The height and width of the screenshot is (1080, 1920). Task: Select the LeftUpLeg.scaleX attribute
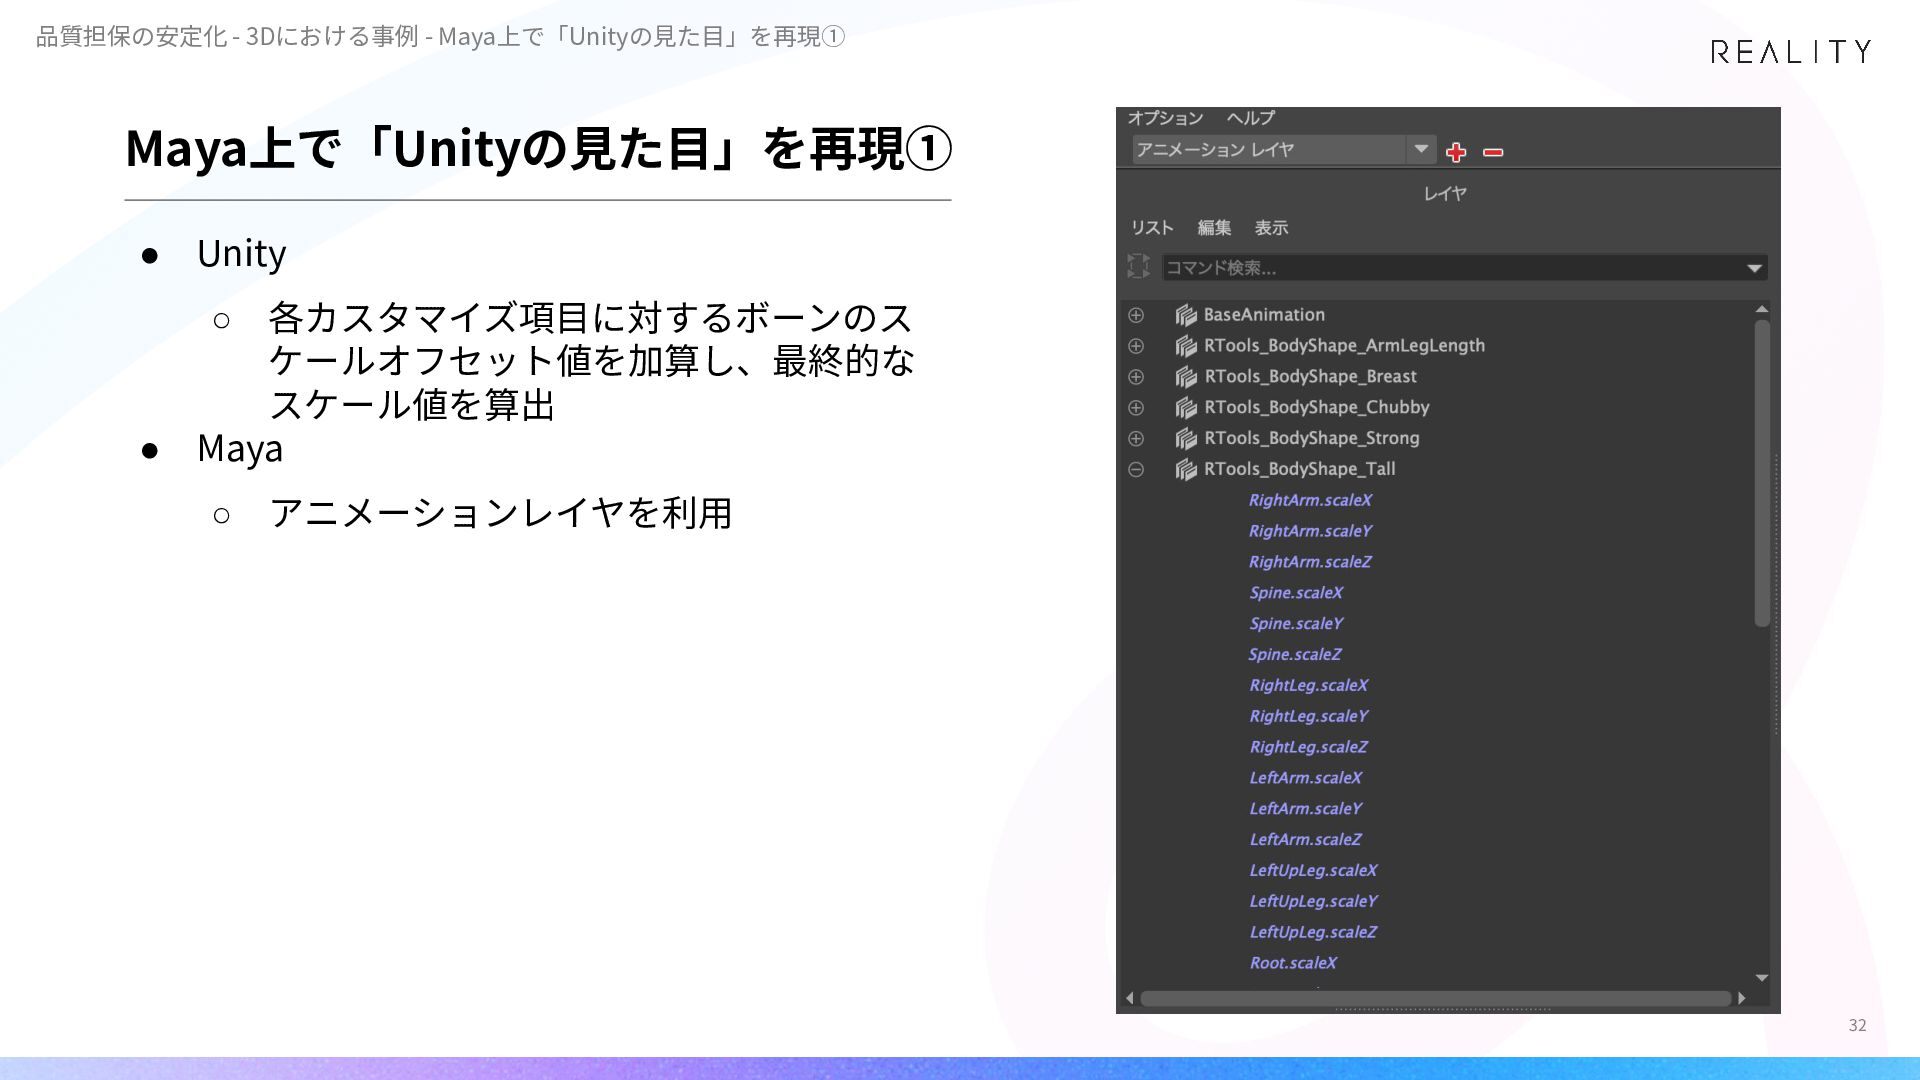point(1313,871)
